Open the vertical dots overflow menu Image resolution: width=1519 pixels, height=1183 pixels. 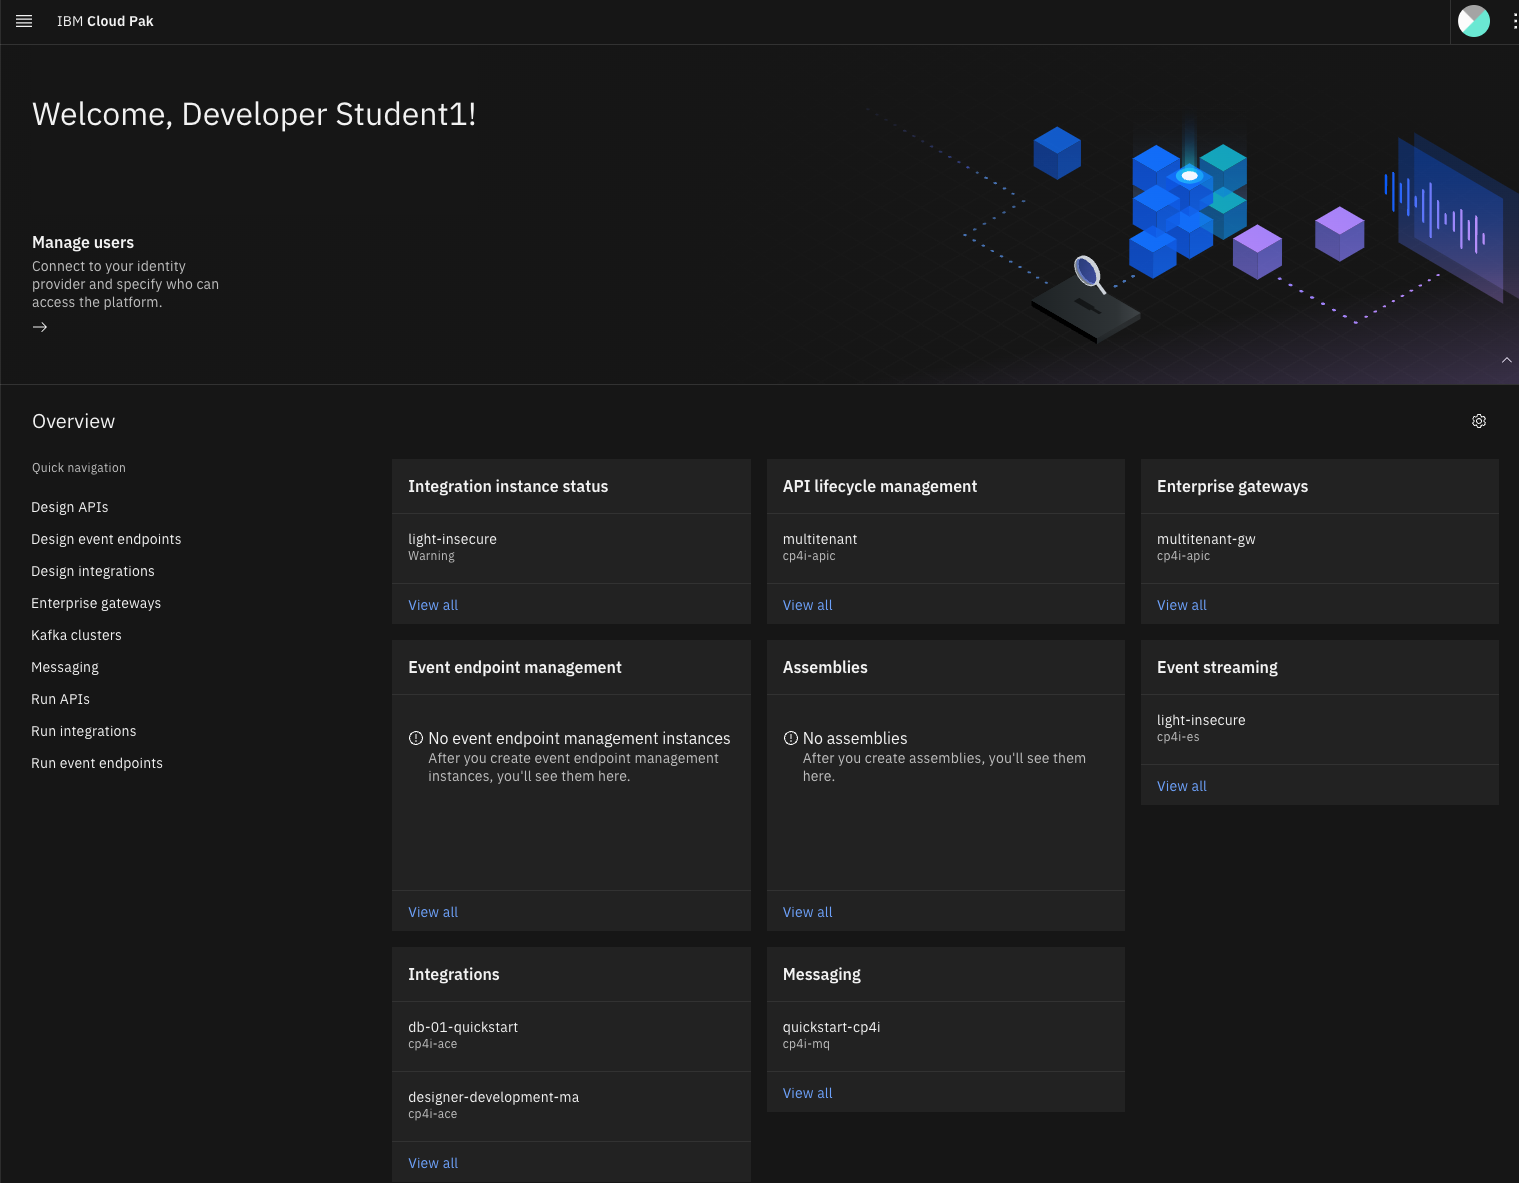1514,21
